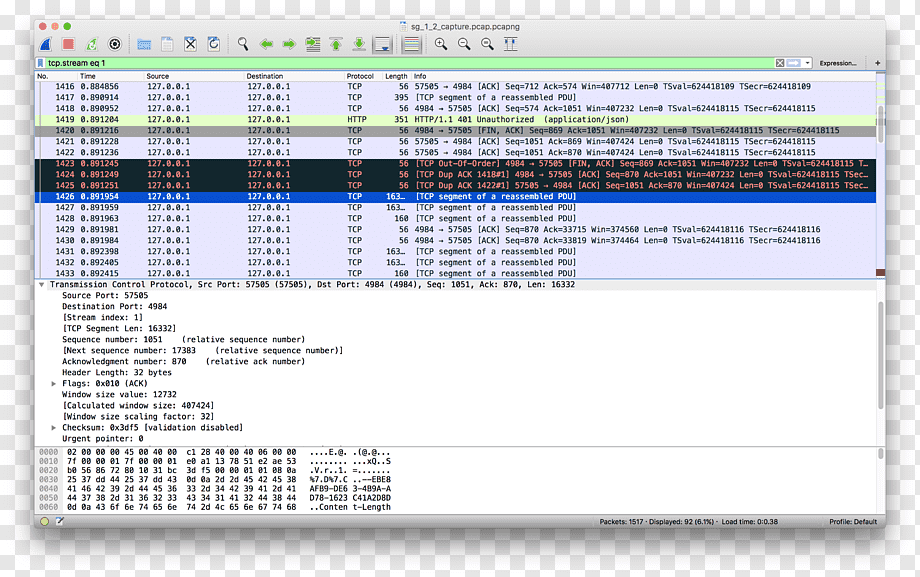Click hex dump row 0040
The width and height of the screenshot is (920, 577).
tap(215, 488)
